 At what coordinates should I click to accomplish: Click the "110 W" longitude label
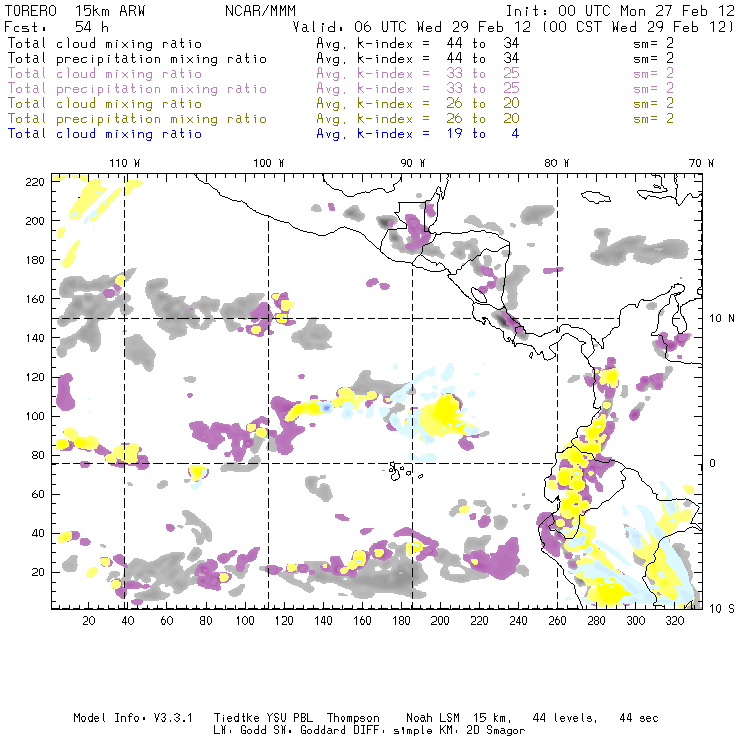125,163
